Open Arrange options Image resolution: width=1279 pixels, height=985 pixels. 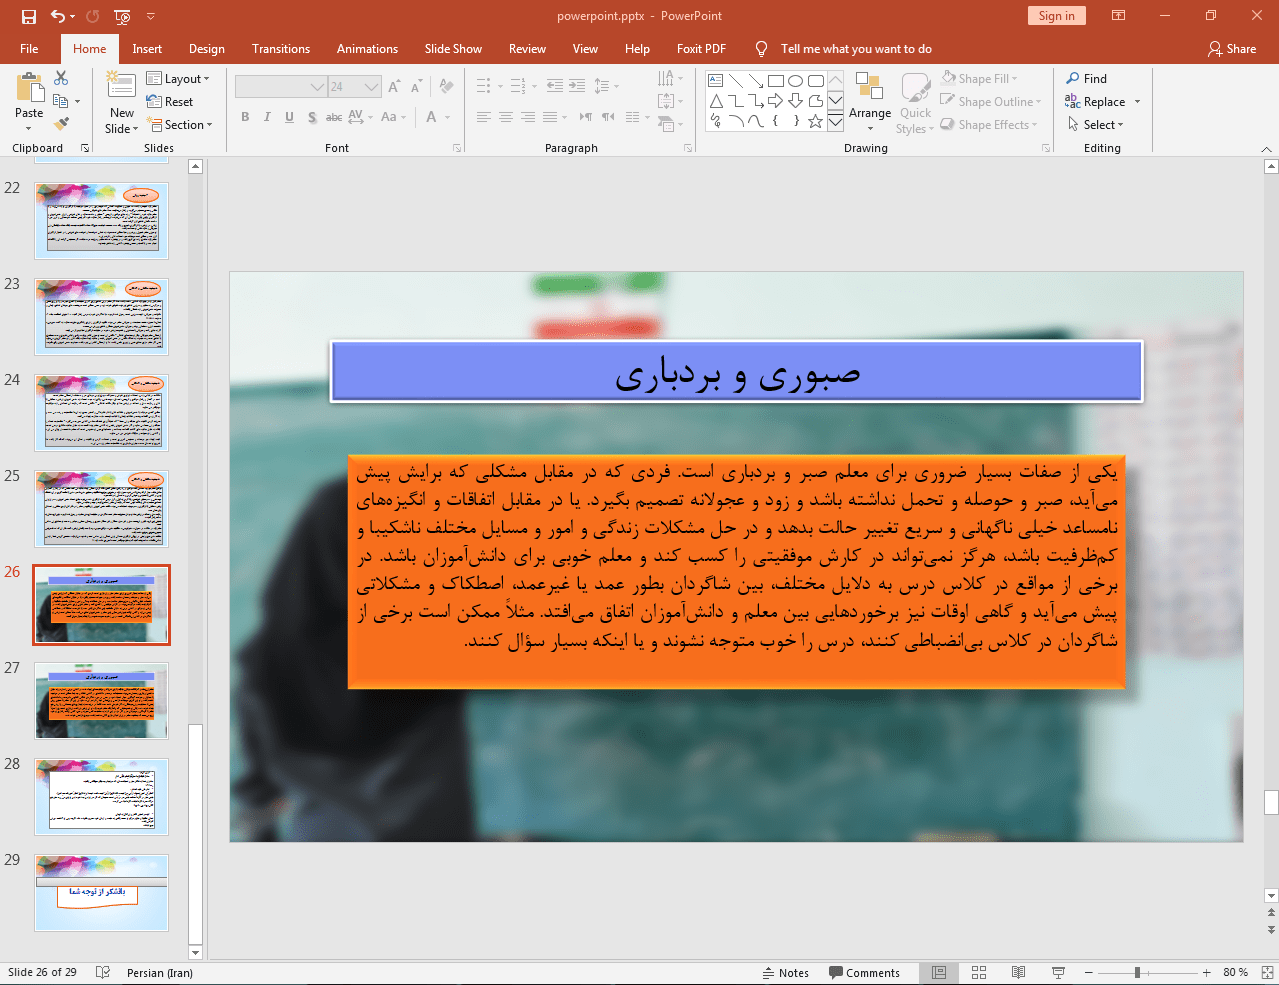point(870,102)
